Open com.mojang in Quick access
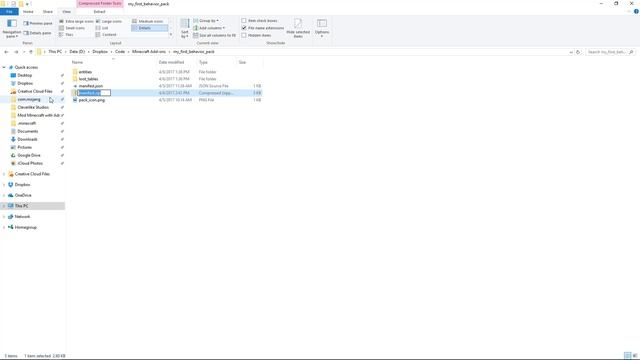The height and width of the screenshot is (360, 640). [x=29, y=99]
